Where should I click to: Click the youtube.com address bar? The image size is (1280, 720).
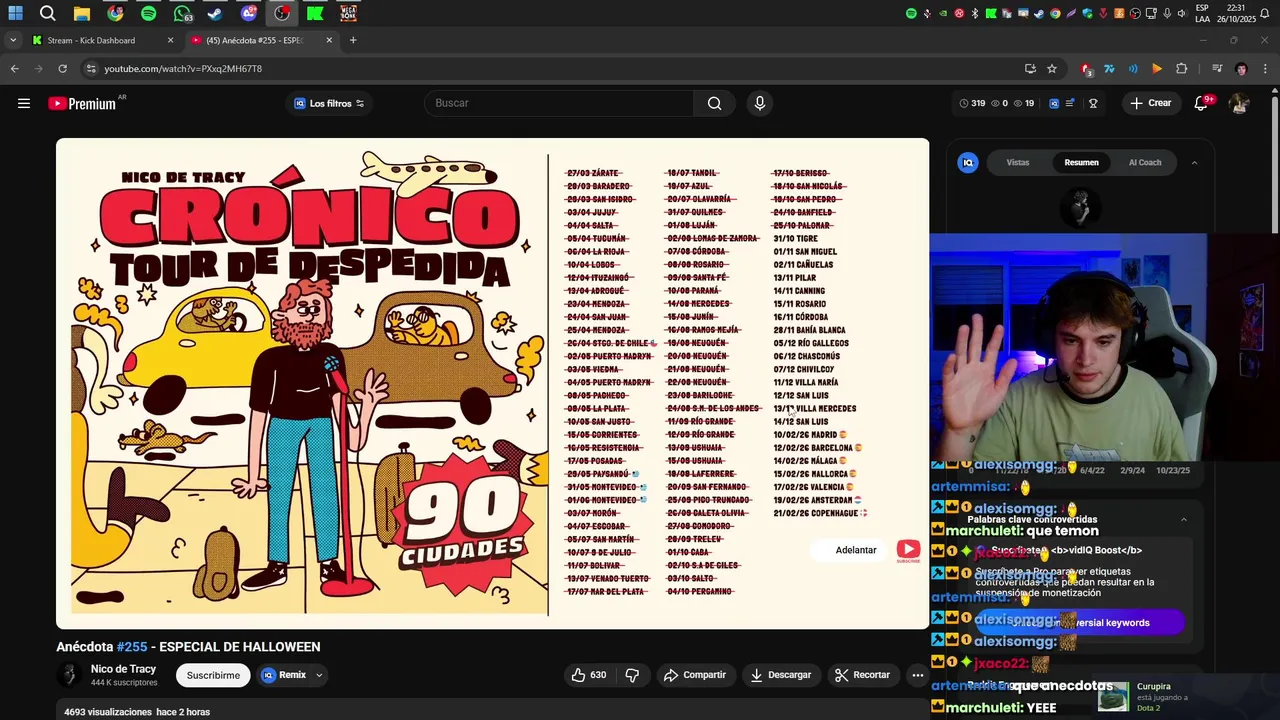(x=550, y=69)
